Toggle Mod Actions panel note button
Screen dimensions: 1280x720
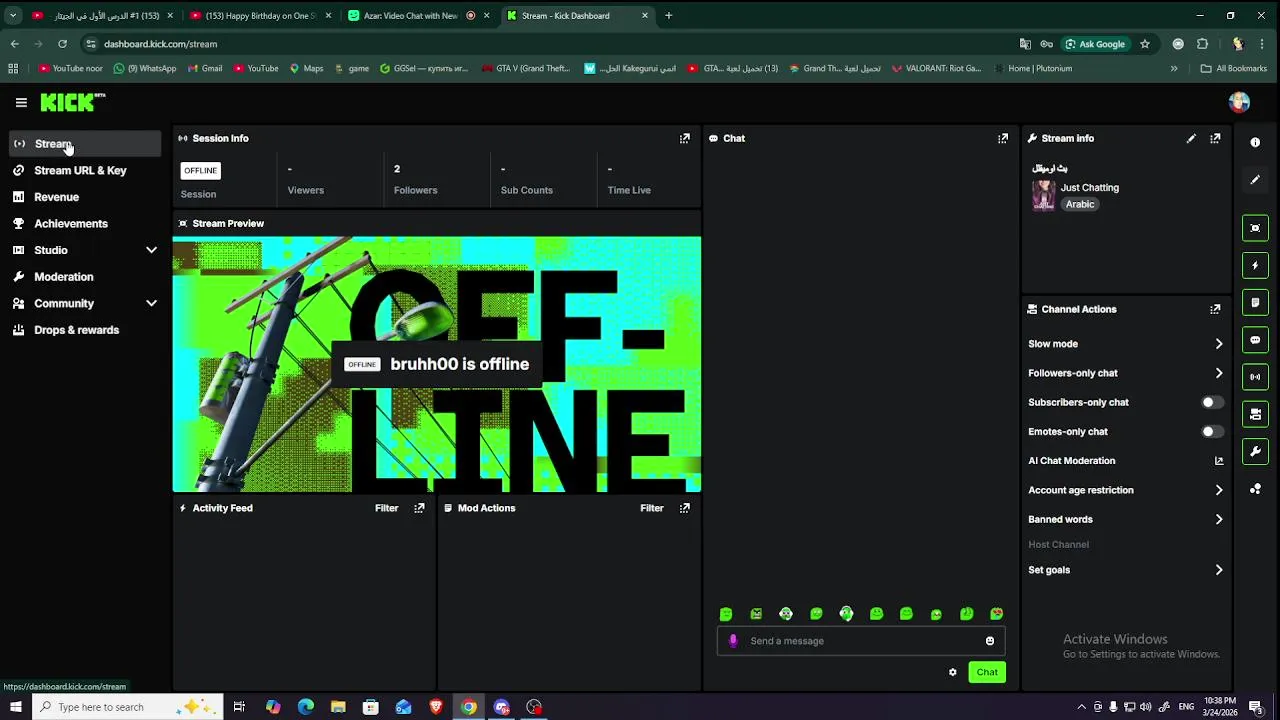[x=1255, y=303]
